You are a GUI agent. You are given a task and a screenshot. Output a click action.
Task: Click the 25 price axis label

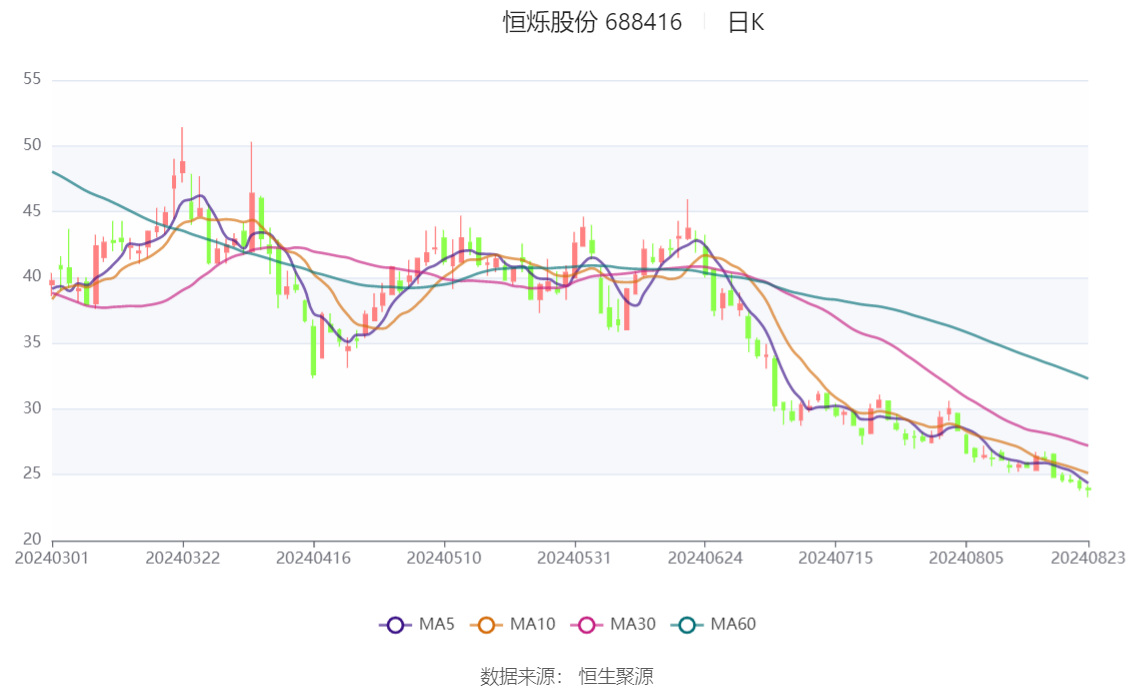coord(32,474)
